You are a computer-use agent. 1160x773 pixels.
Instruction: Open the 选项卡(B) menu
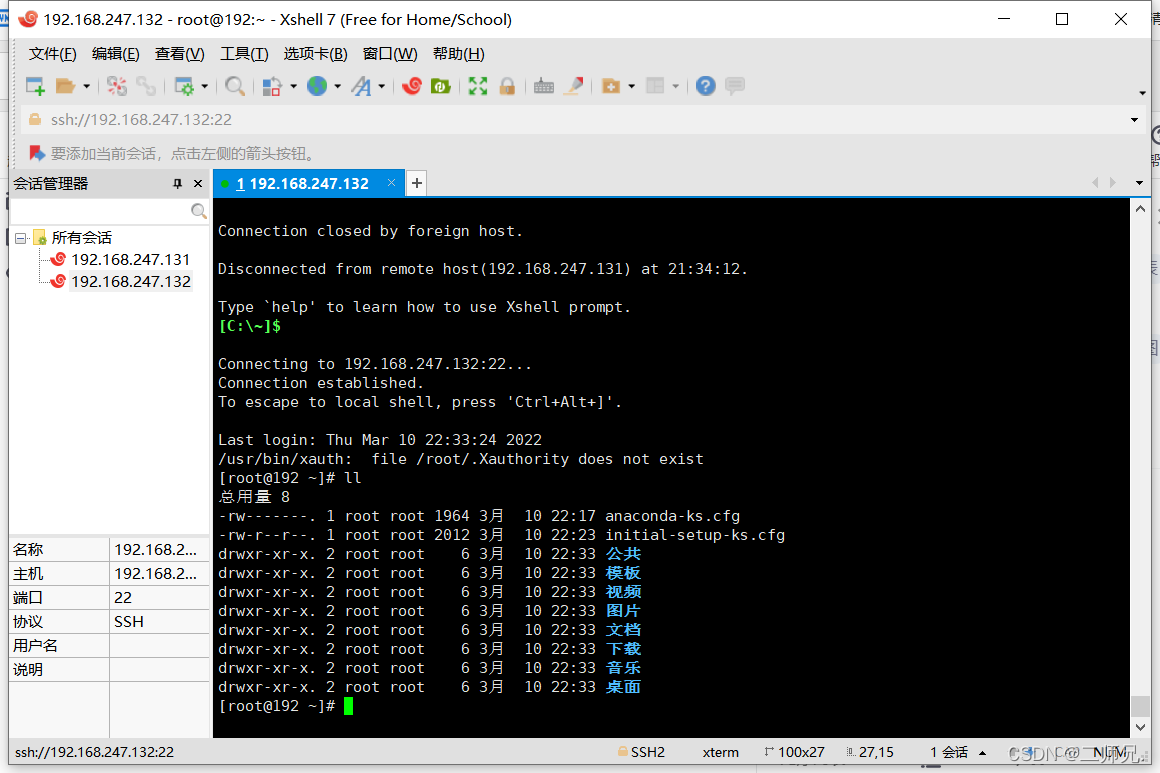click(315, 53)
